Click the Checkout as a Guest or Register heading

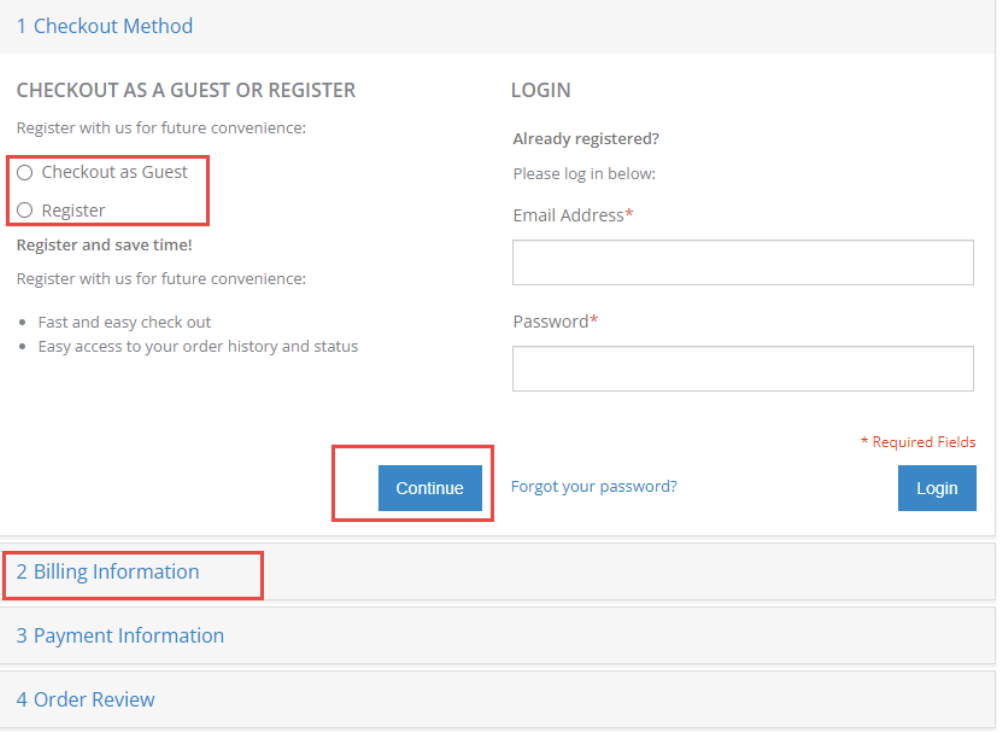coord(186,90)
